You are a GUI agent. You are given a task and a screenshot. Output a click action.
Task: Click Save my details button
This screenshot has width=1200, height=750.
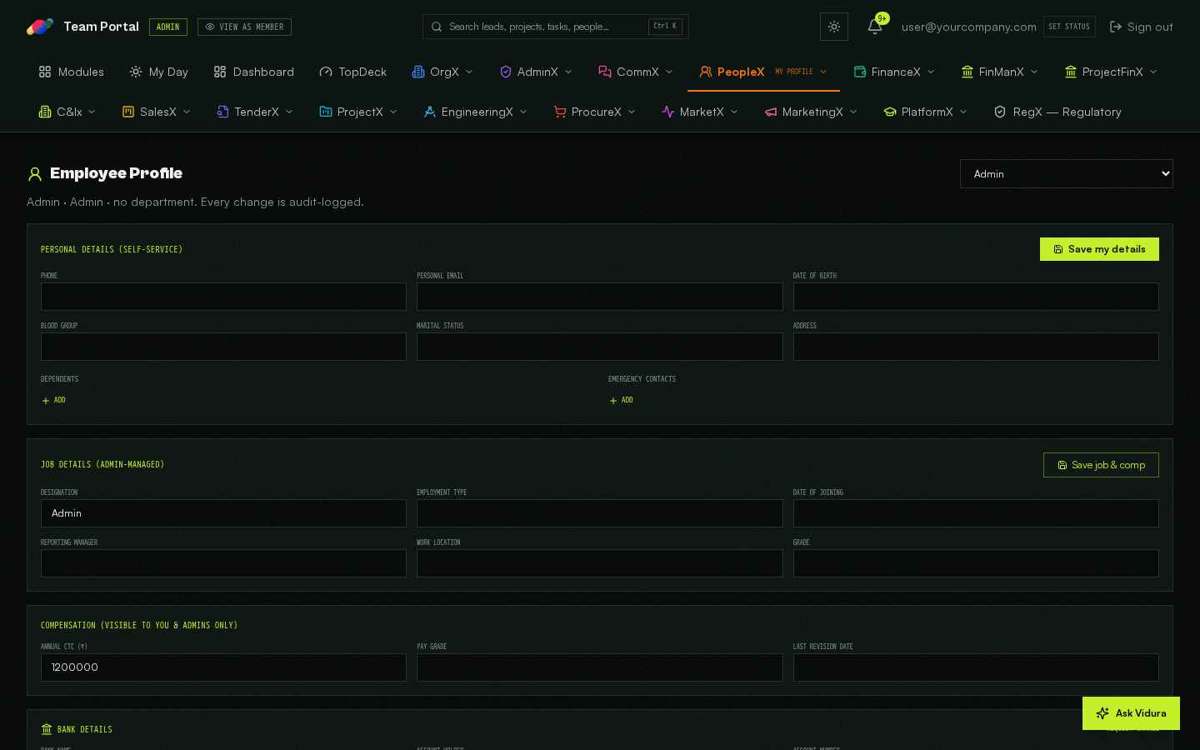click(1099, 249)
